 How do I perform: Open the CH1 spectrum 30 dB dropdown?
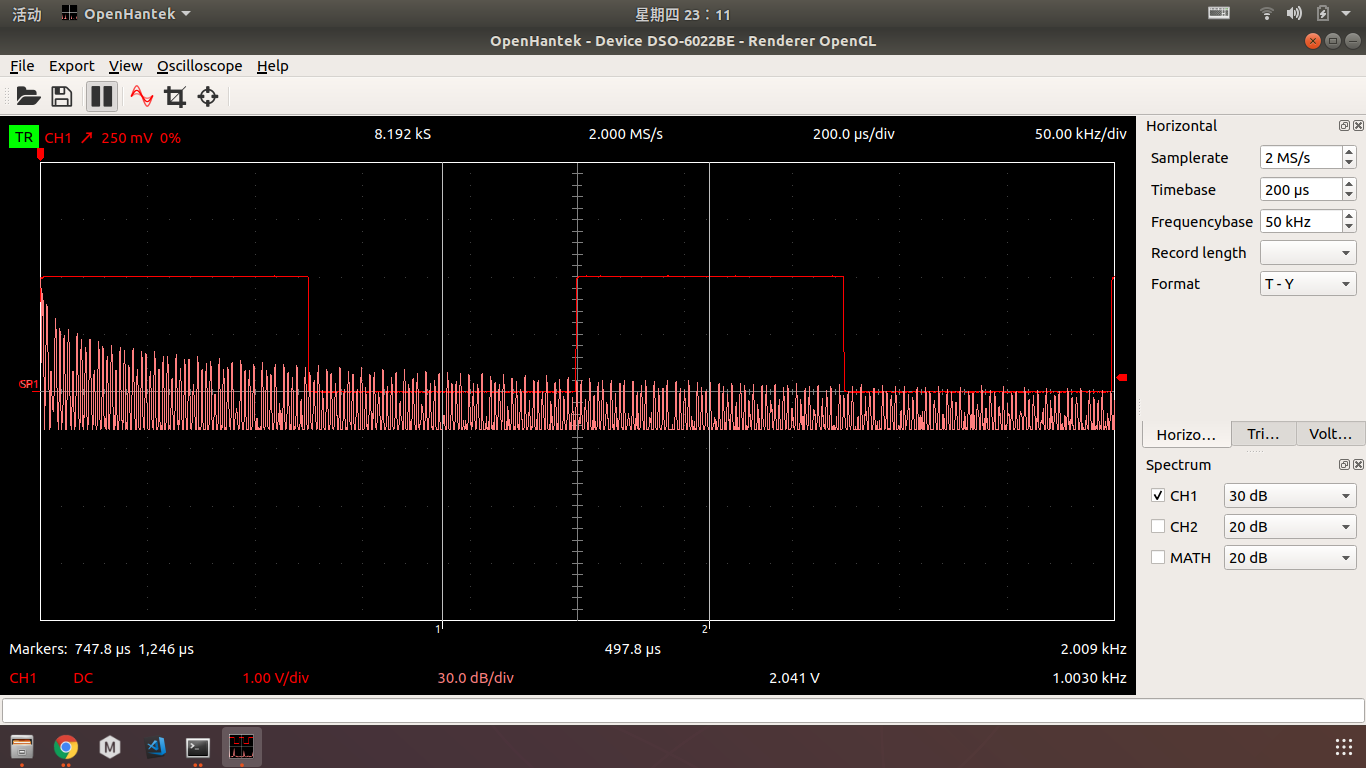pyautogui.click(x=1290, y=496)
